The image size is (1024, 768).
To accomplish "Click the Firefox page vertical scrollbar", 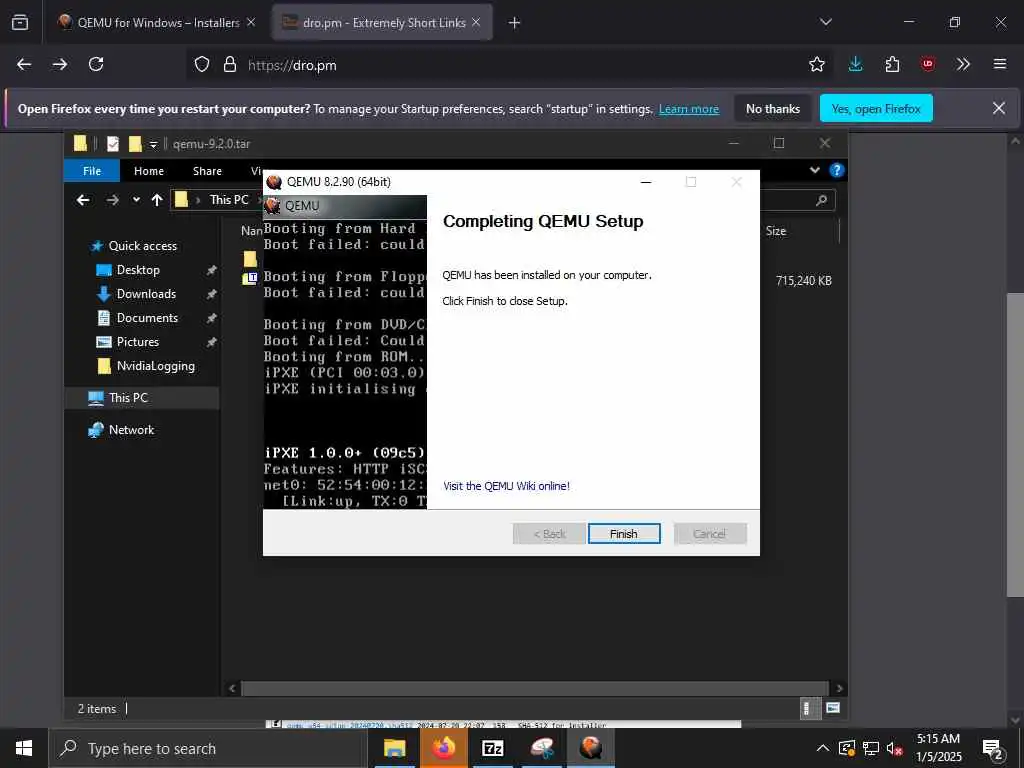I will coord(1016,444).
